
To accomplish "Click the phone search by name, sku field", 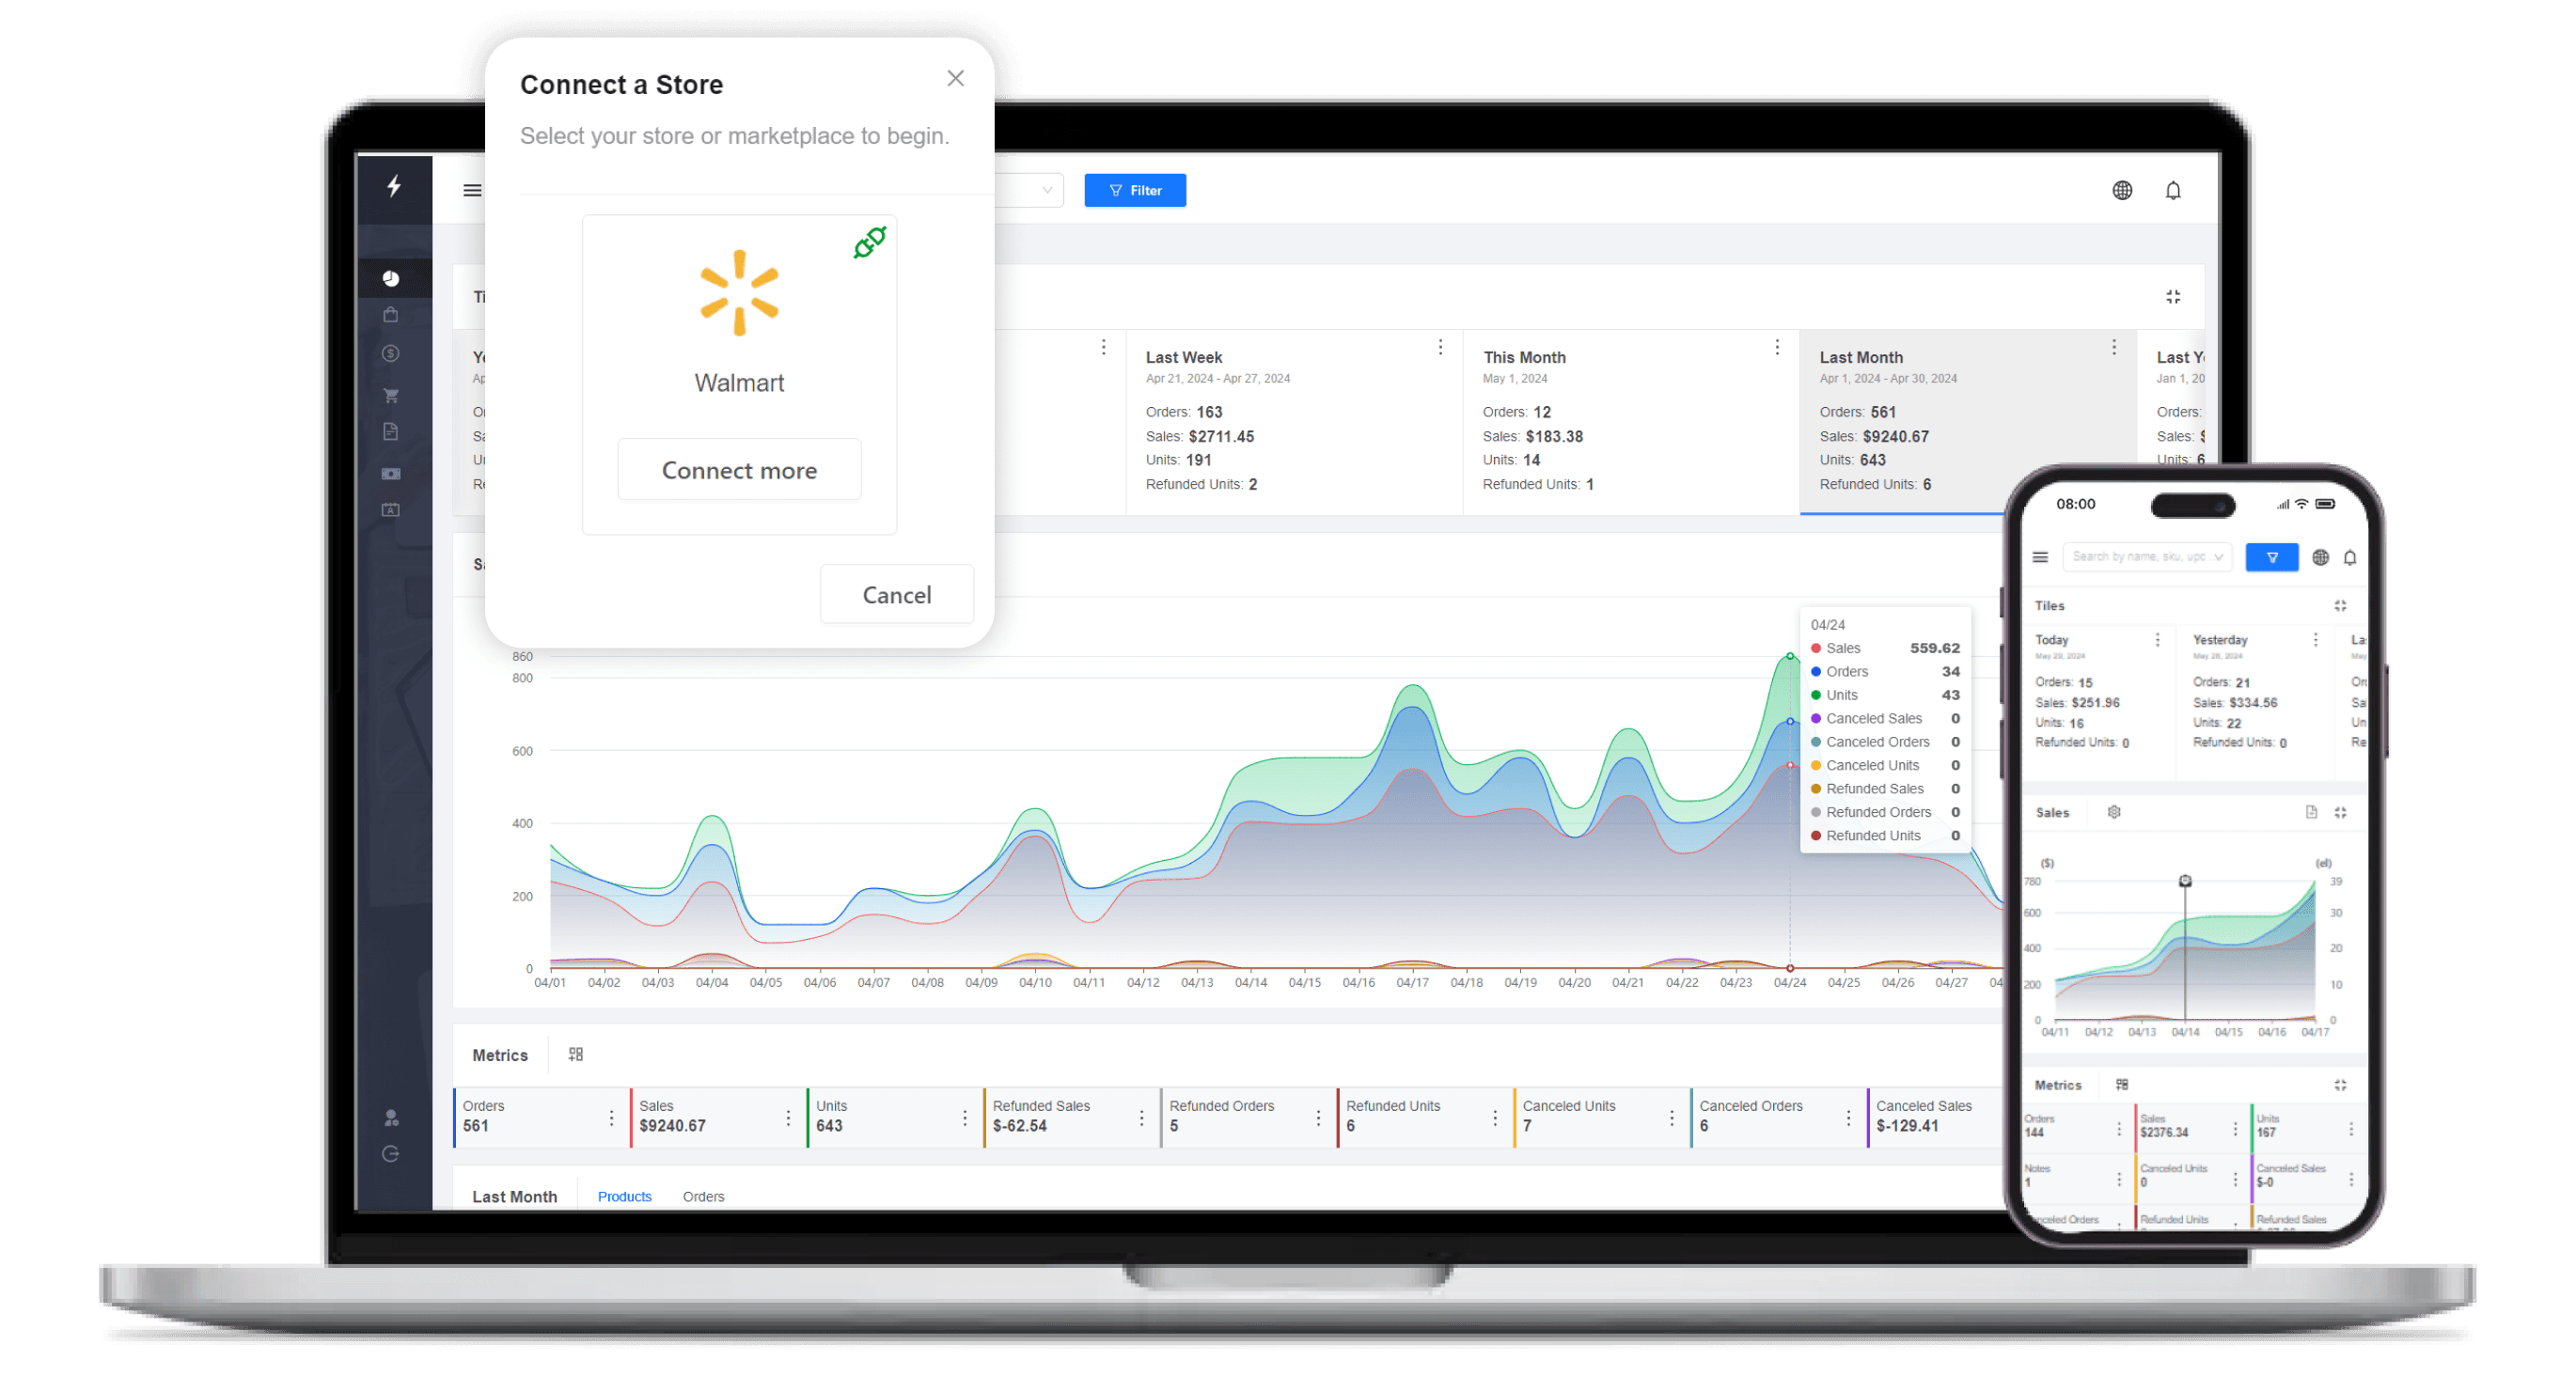I will click(2146, 557).
